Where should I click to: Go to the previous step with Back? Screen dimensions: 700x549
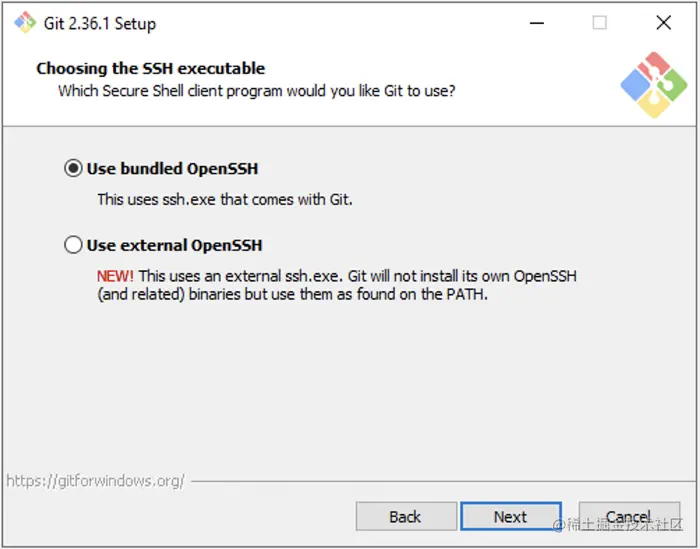click(x=405, y=517)
